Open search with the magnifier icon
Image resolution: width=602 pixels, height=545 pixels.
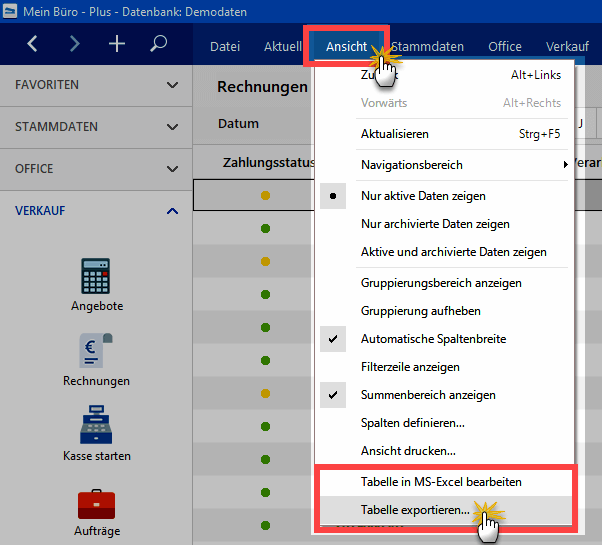[x=158, y=44]
